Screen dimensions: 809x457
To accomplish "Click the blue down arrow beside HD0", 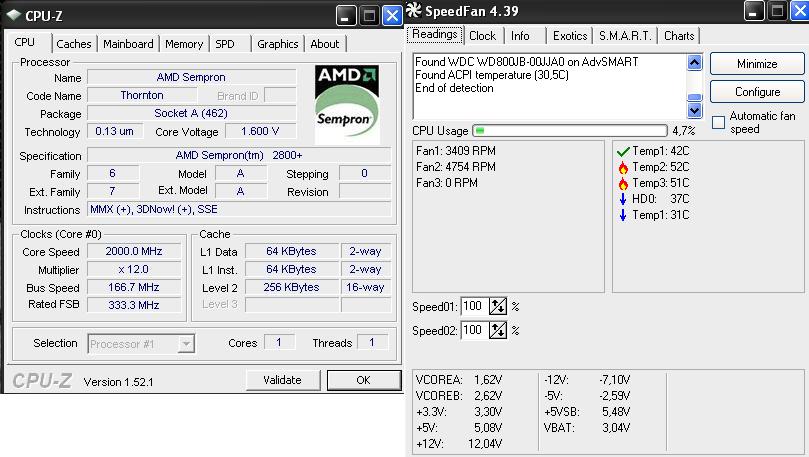I will click(x=623, y=199).
